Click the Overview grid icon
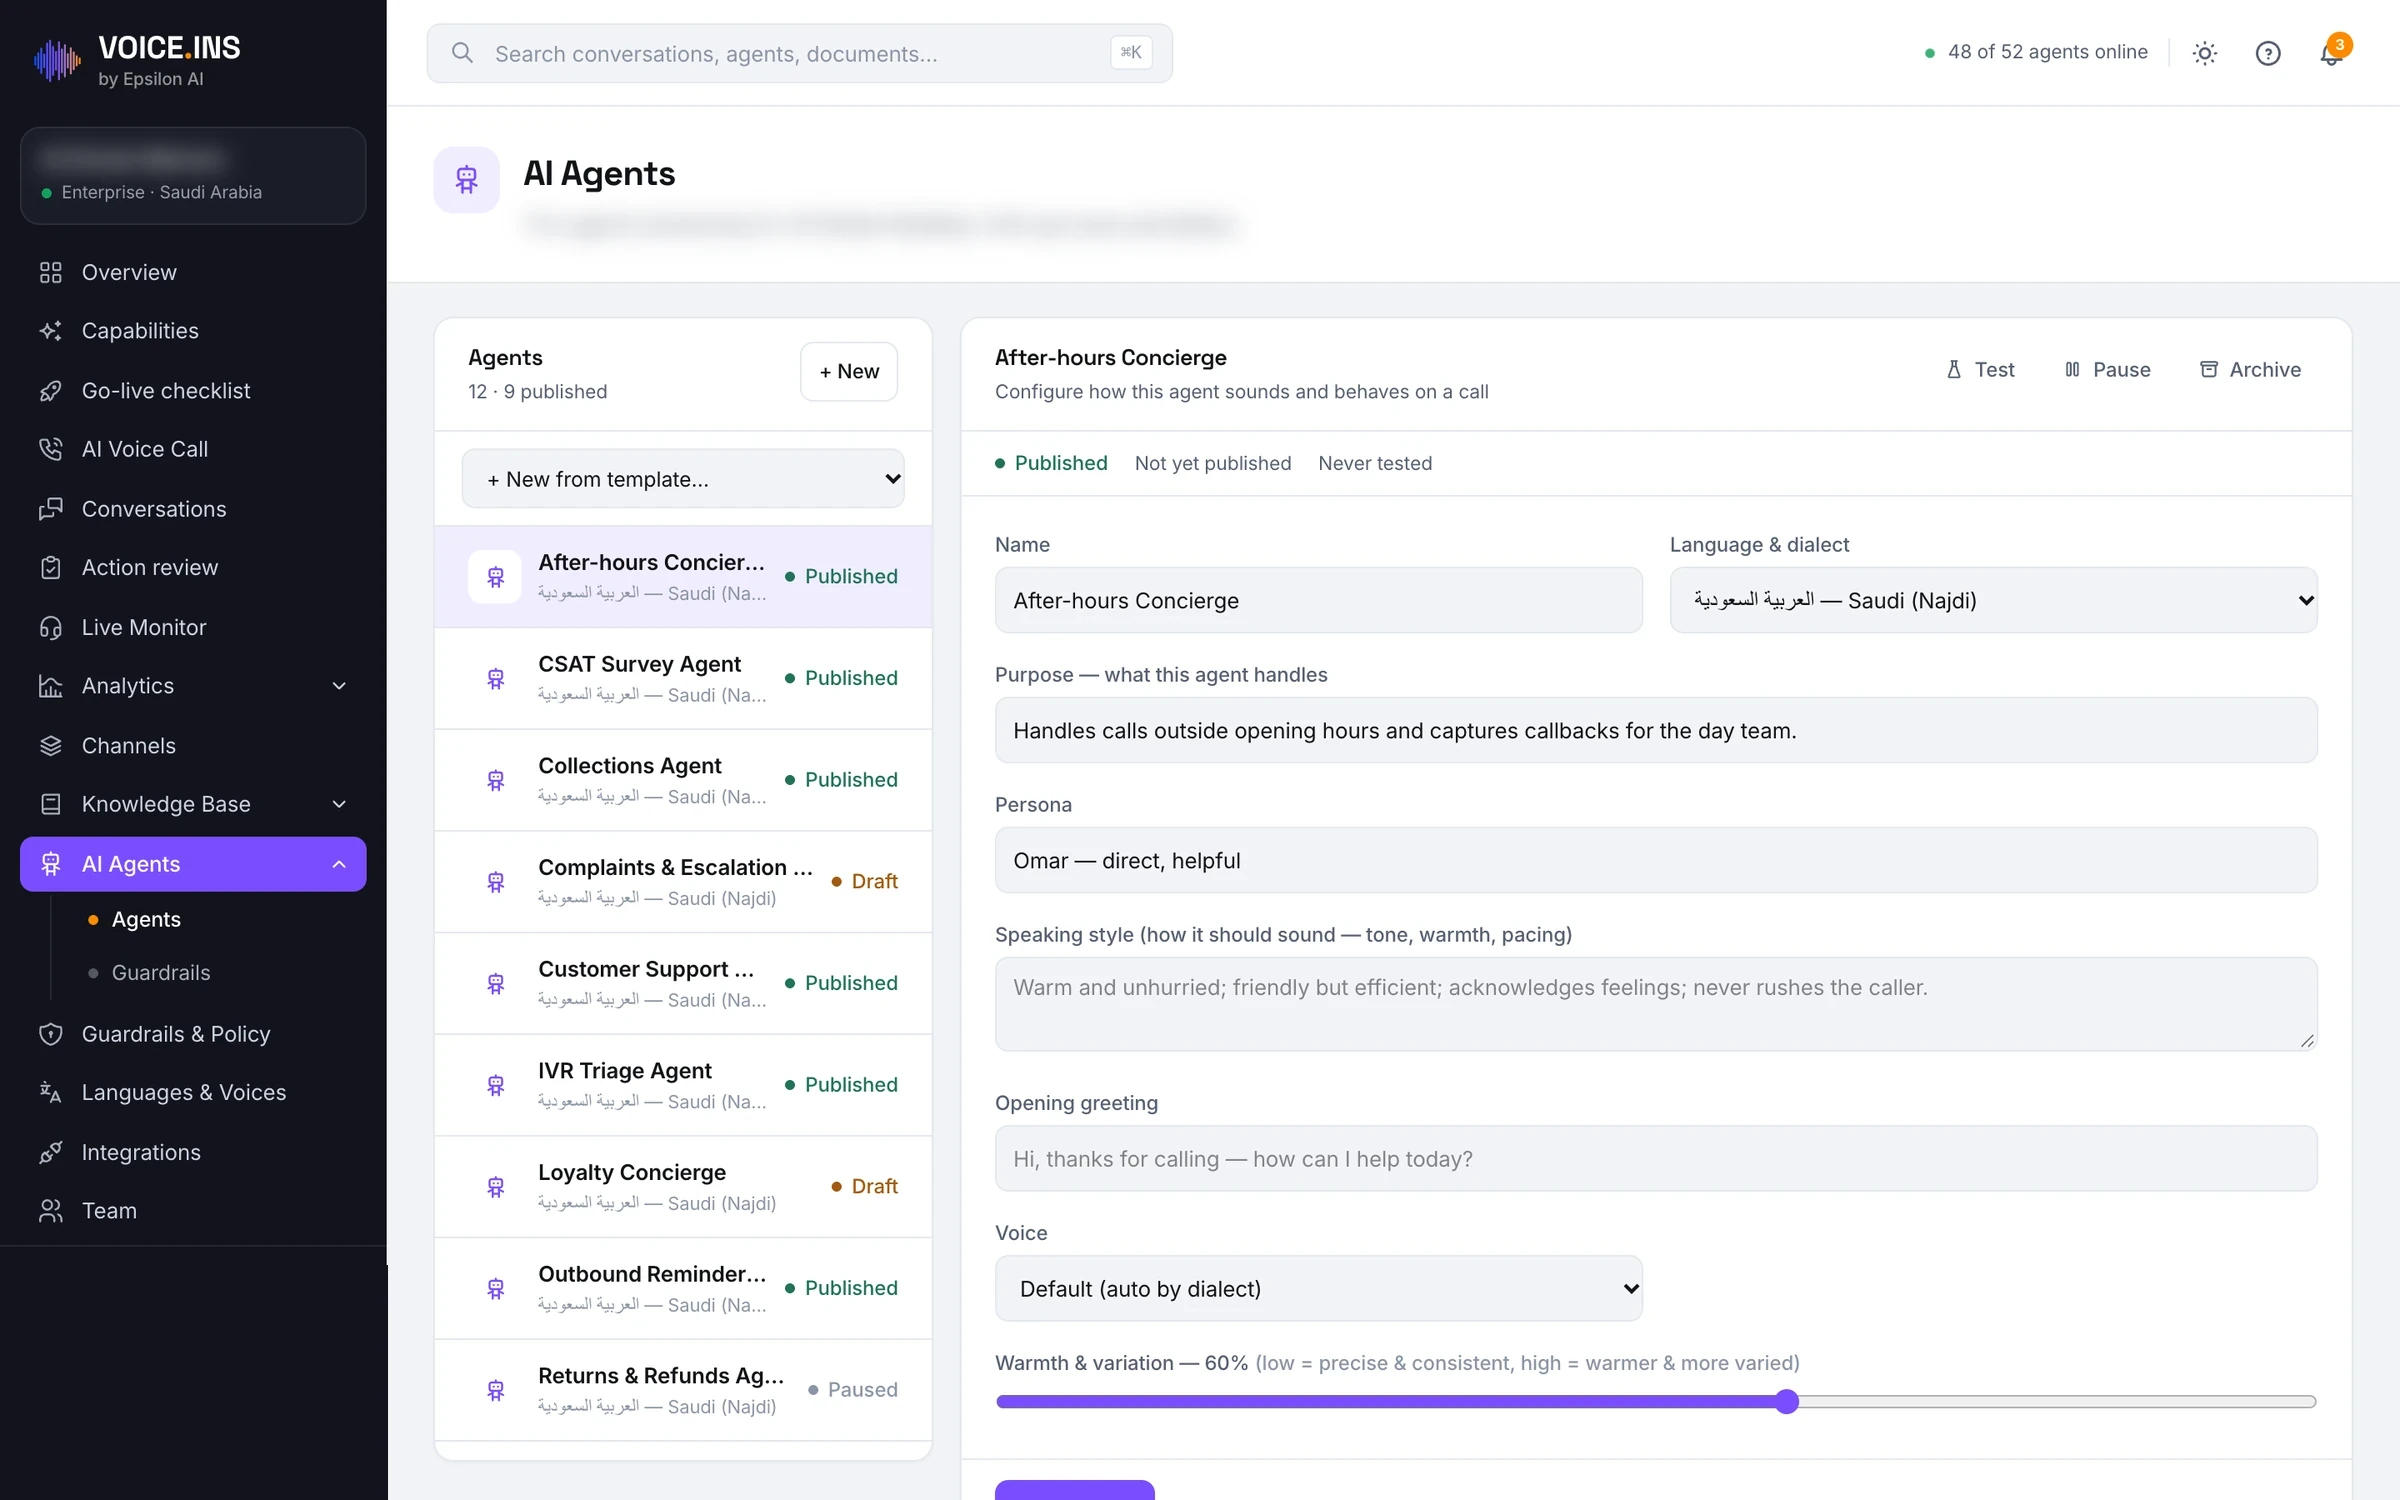Viewport: 2400px width, 1500px height. pos(51,272)
